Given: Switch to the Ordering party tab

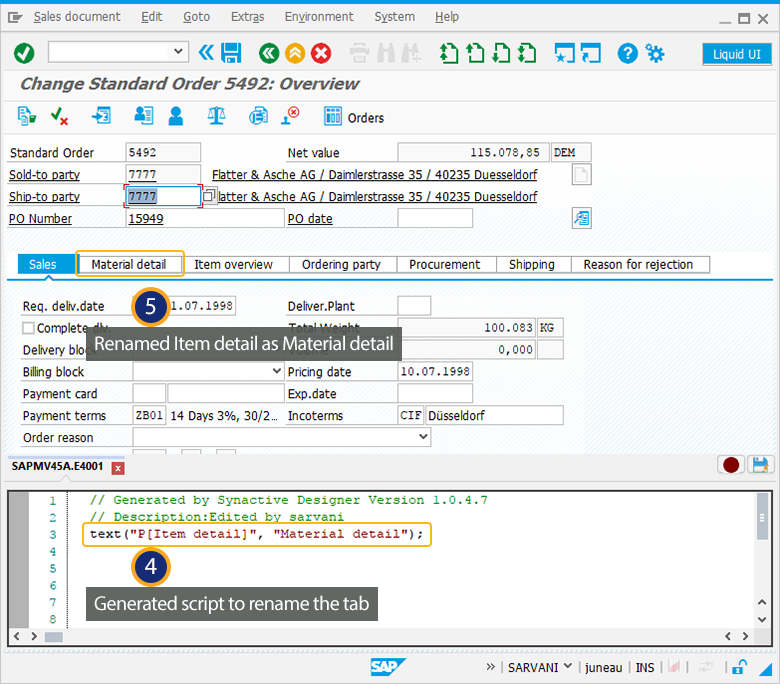Looking at the screenshot, I should (341, 264).
